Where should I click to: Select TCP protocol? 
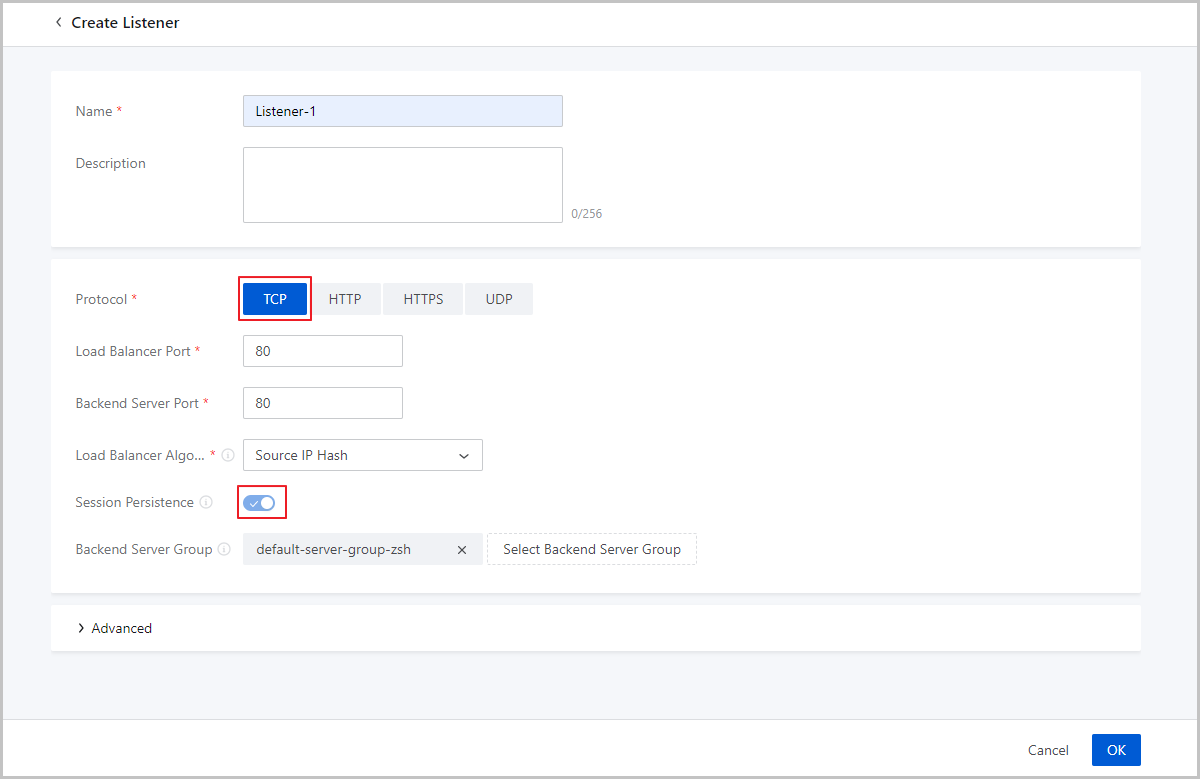(275, 299)
